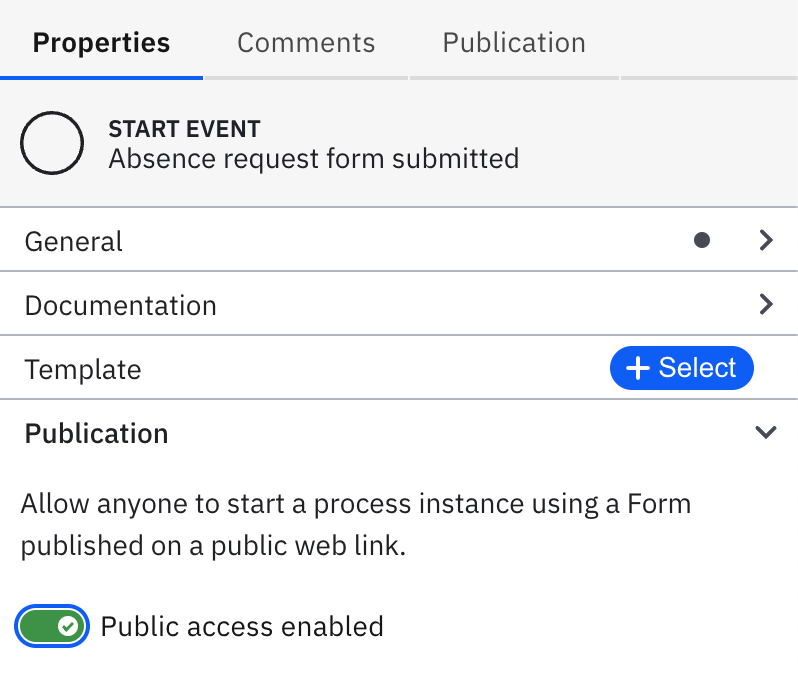The image size is (798, 673).
Task: Select the Properties tab
Action: pos(101,43)
